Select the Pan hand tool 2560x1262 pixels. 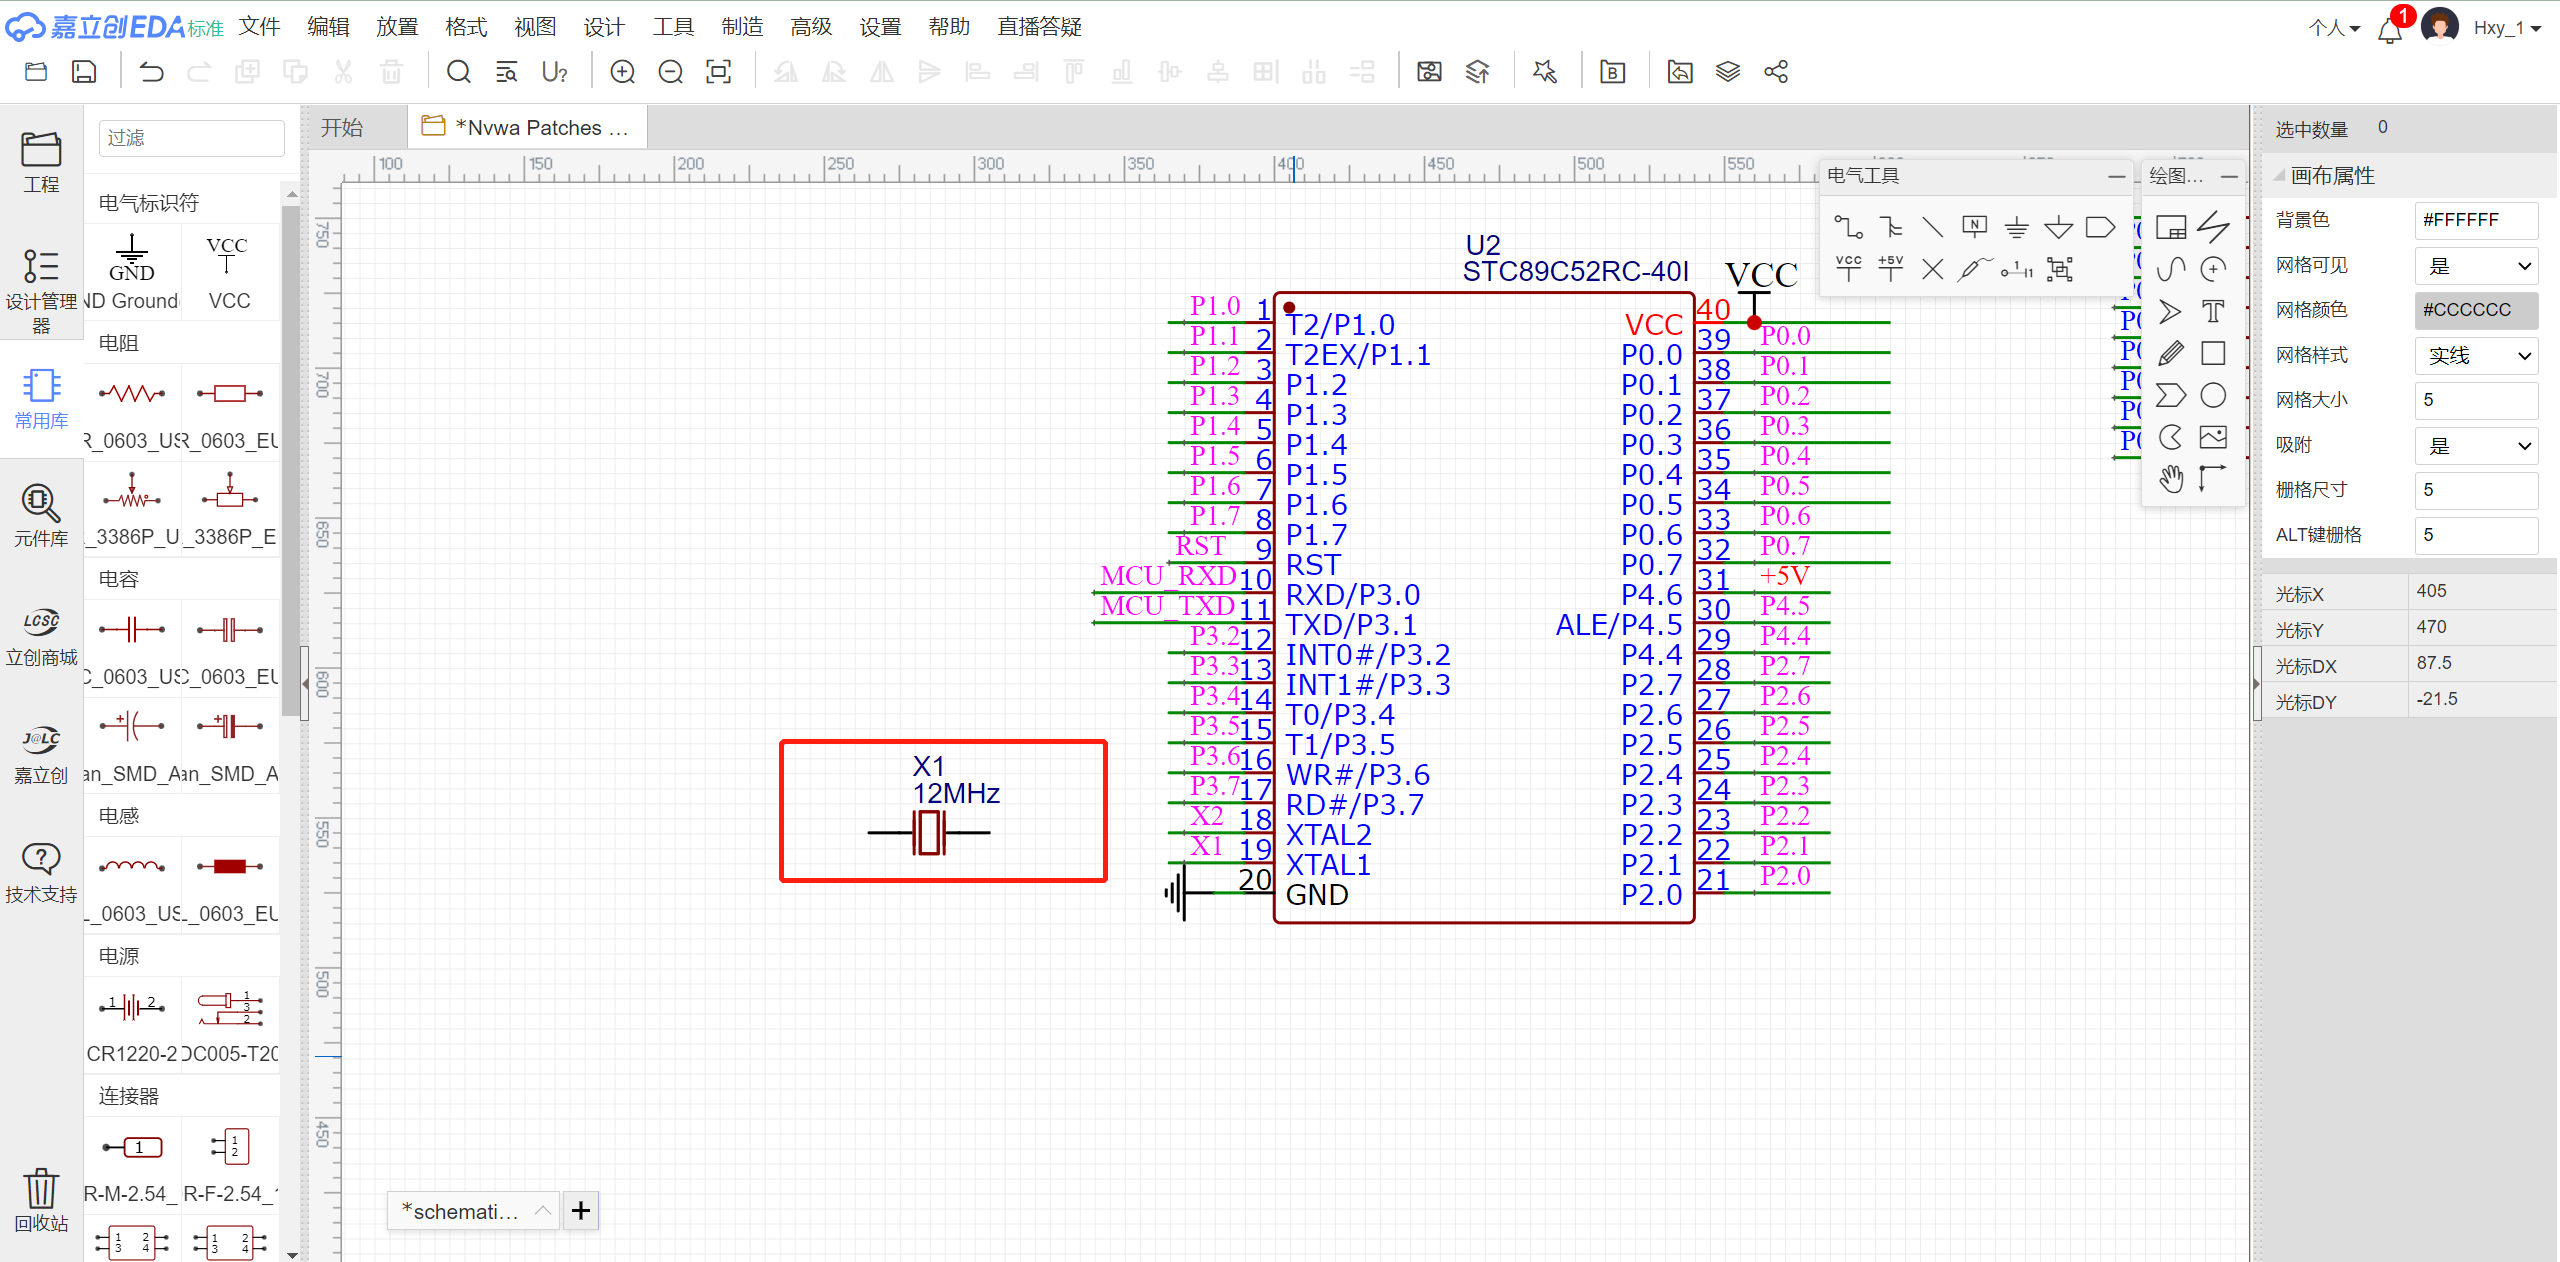(2170, 478)
